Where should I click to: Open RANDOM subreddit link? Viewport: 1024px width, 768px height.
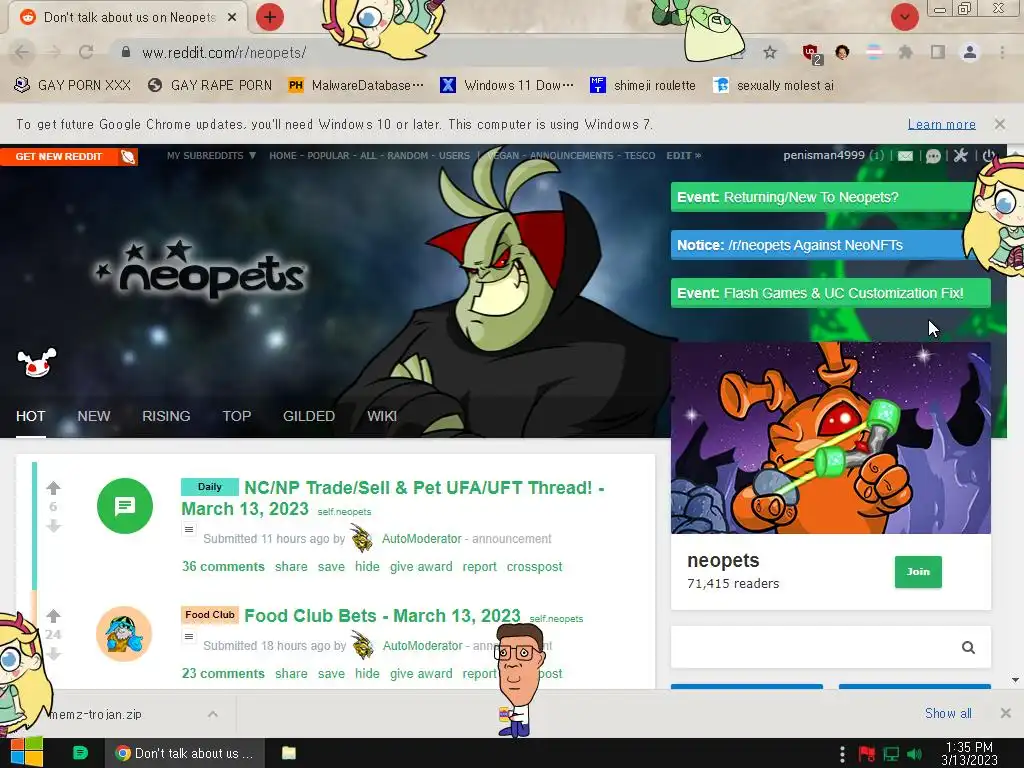point(408,155)
